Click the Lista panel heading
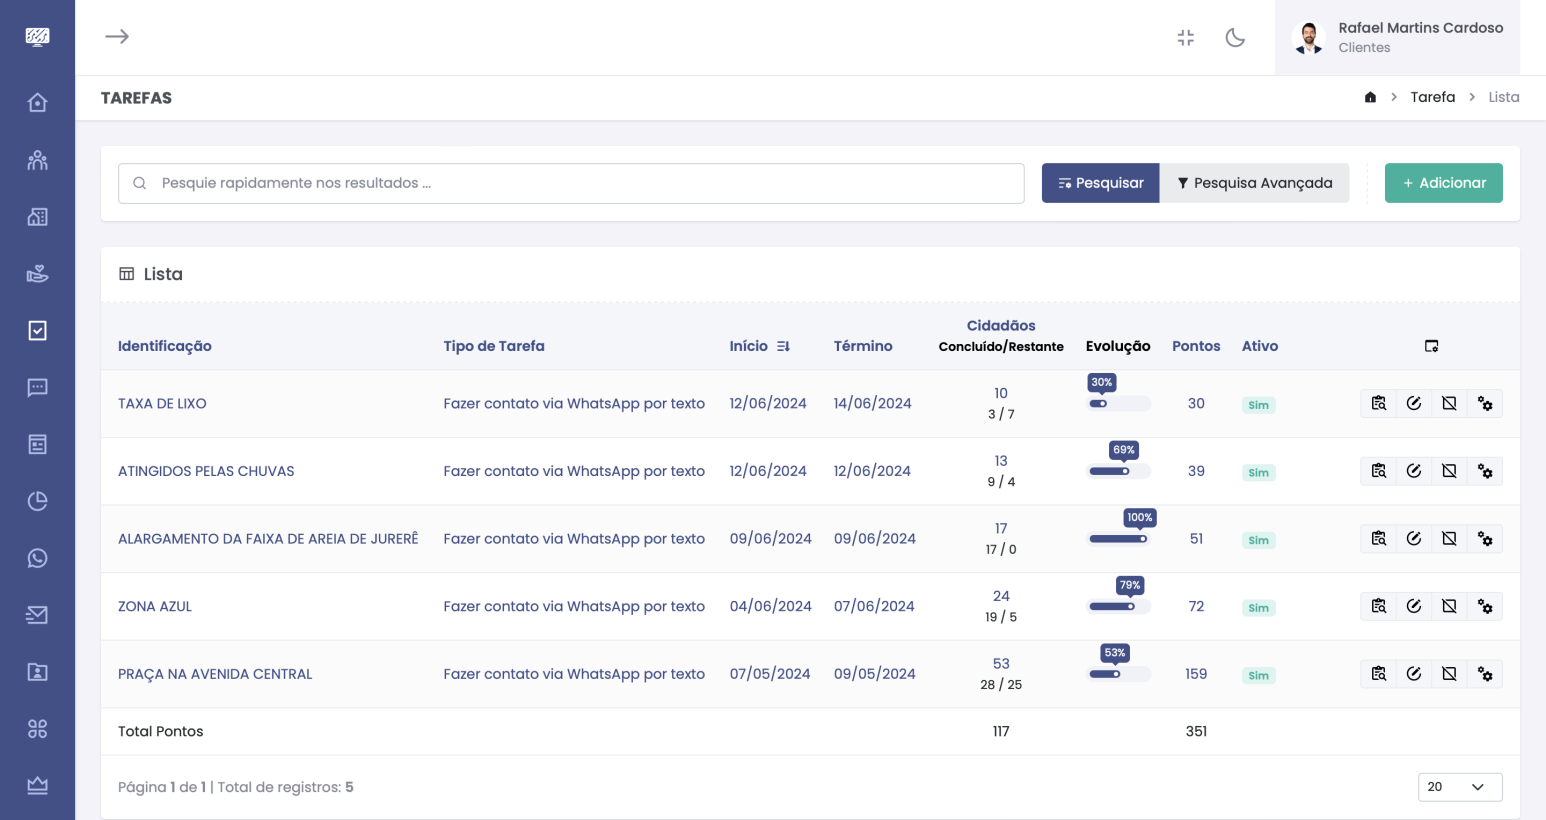 [x=163, y=274]
